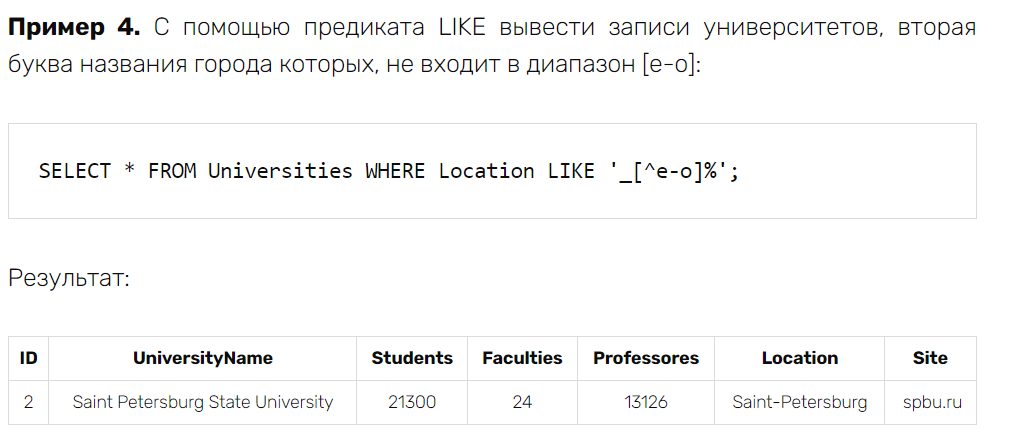The height and width of the screenshot is (446, 1022).
Task: Open the spbu.ru site cell
Action: coord(930,402)
